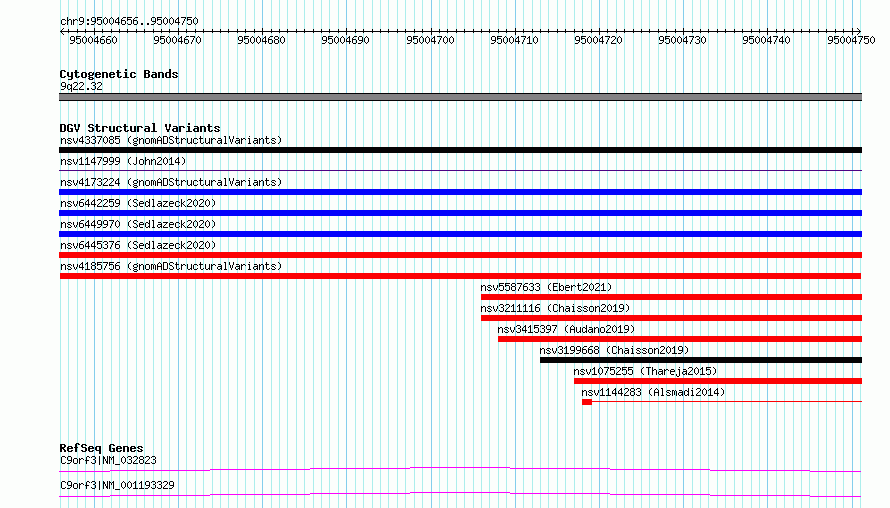This screenshot has width=890, height=508.
Task: Click ruler position 95004710
Action: 514,40
